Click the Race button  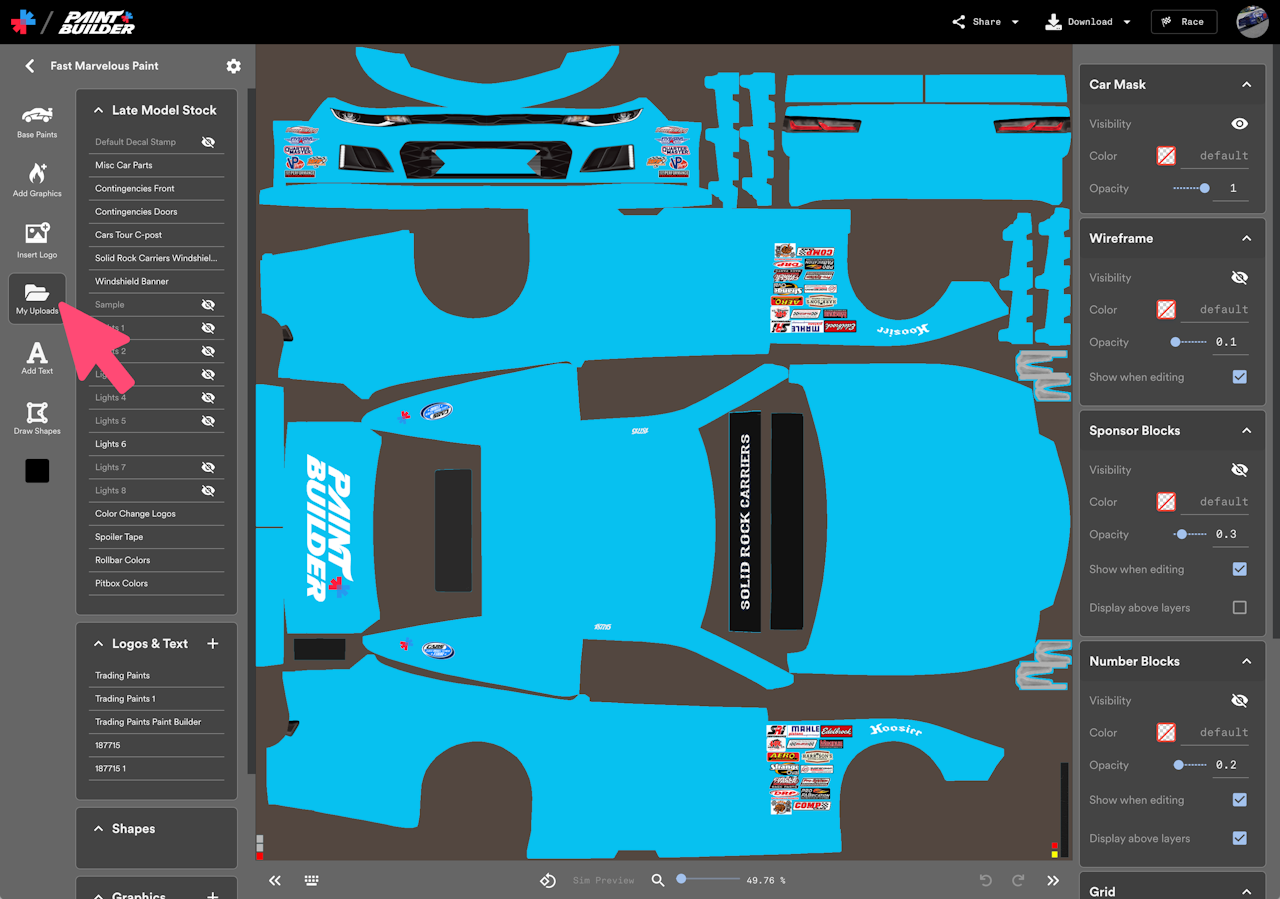(x=1184, y=22)
